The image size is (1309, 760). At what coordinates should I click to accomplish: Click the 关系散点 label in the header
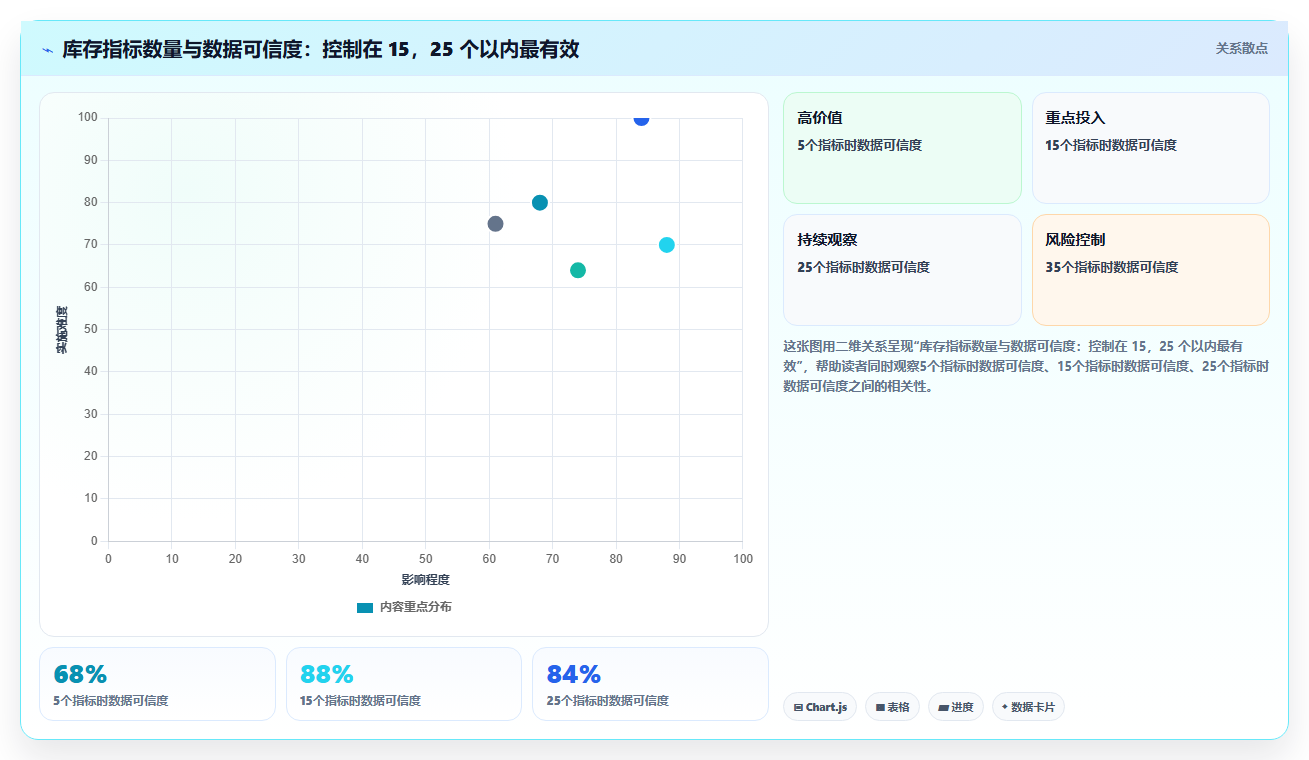tap(1241, 48)
